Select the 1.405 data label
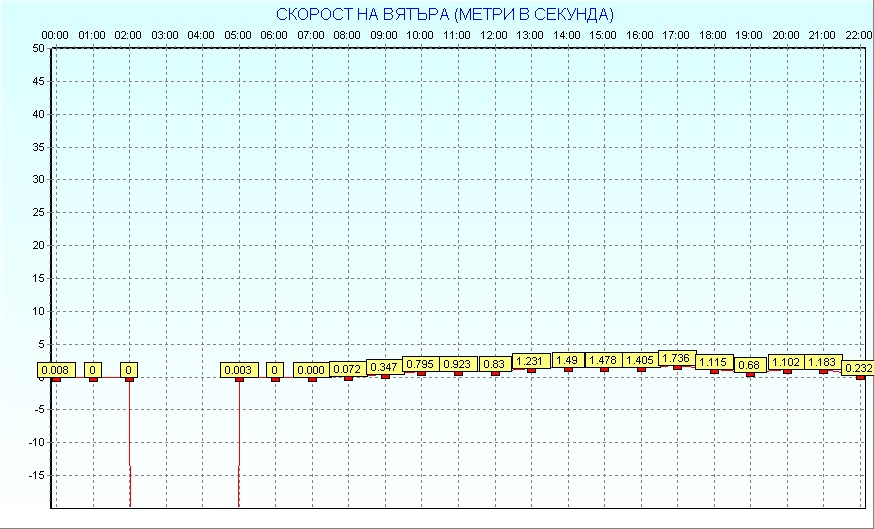 click(641, 360)
